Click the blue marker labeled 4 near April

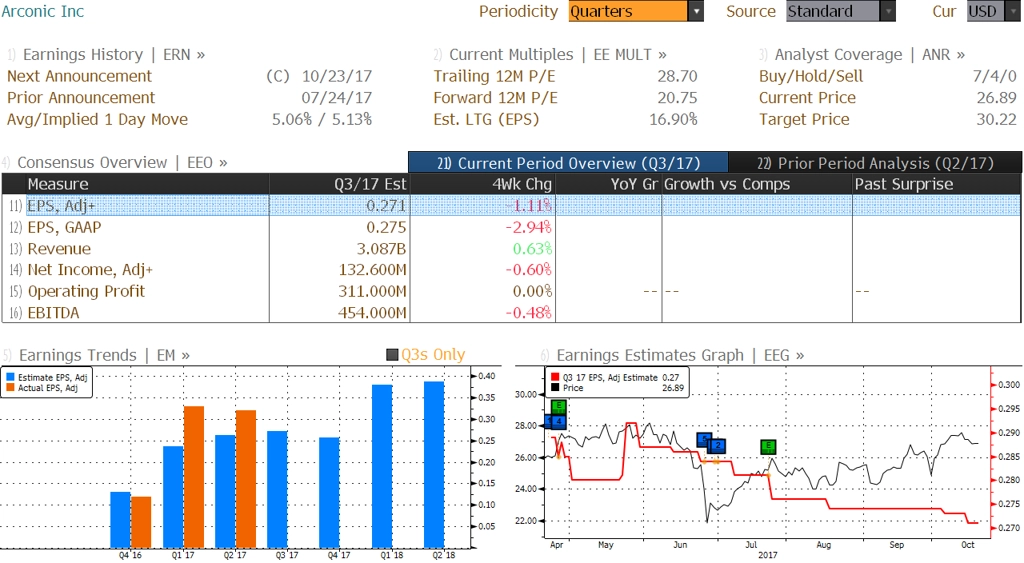pyautogui.click(x=558, y=421)
